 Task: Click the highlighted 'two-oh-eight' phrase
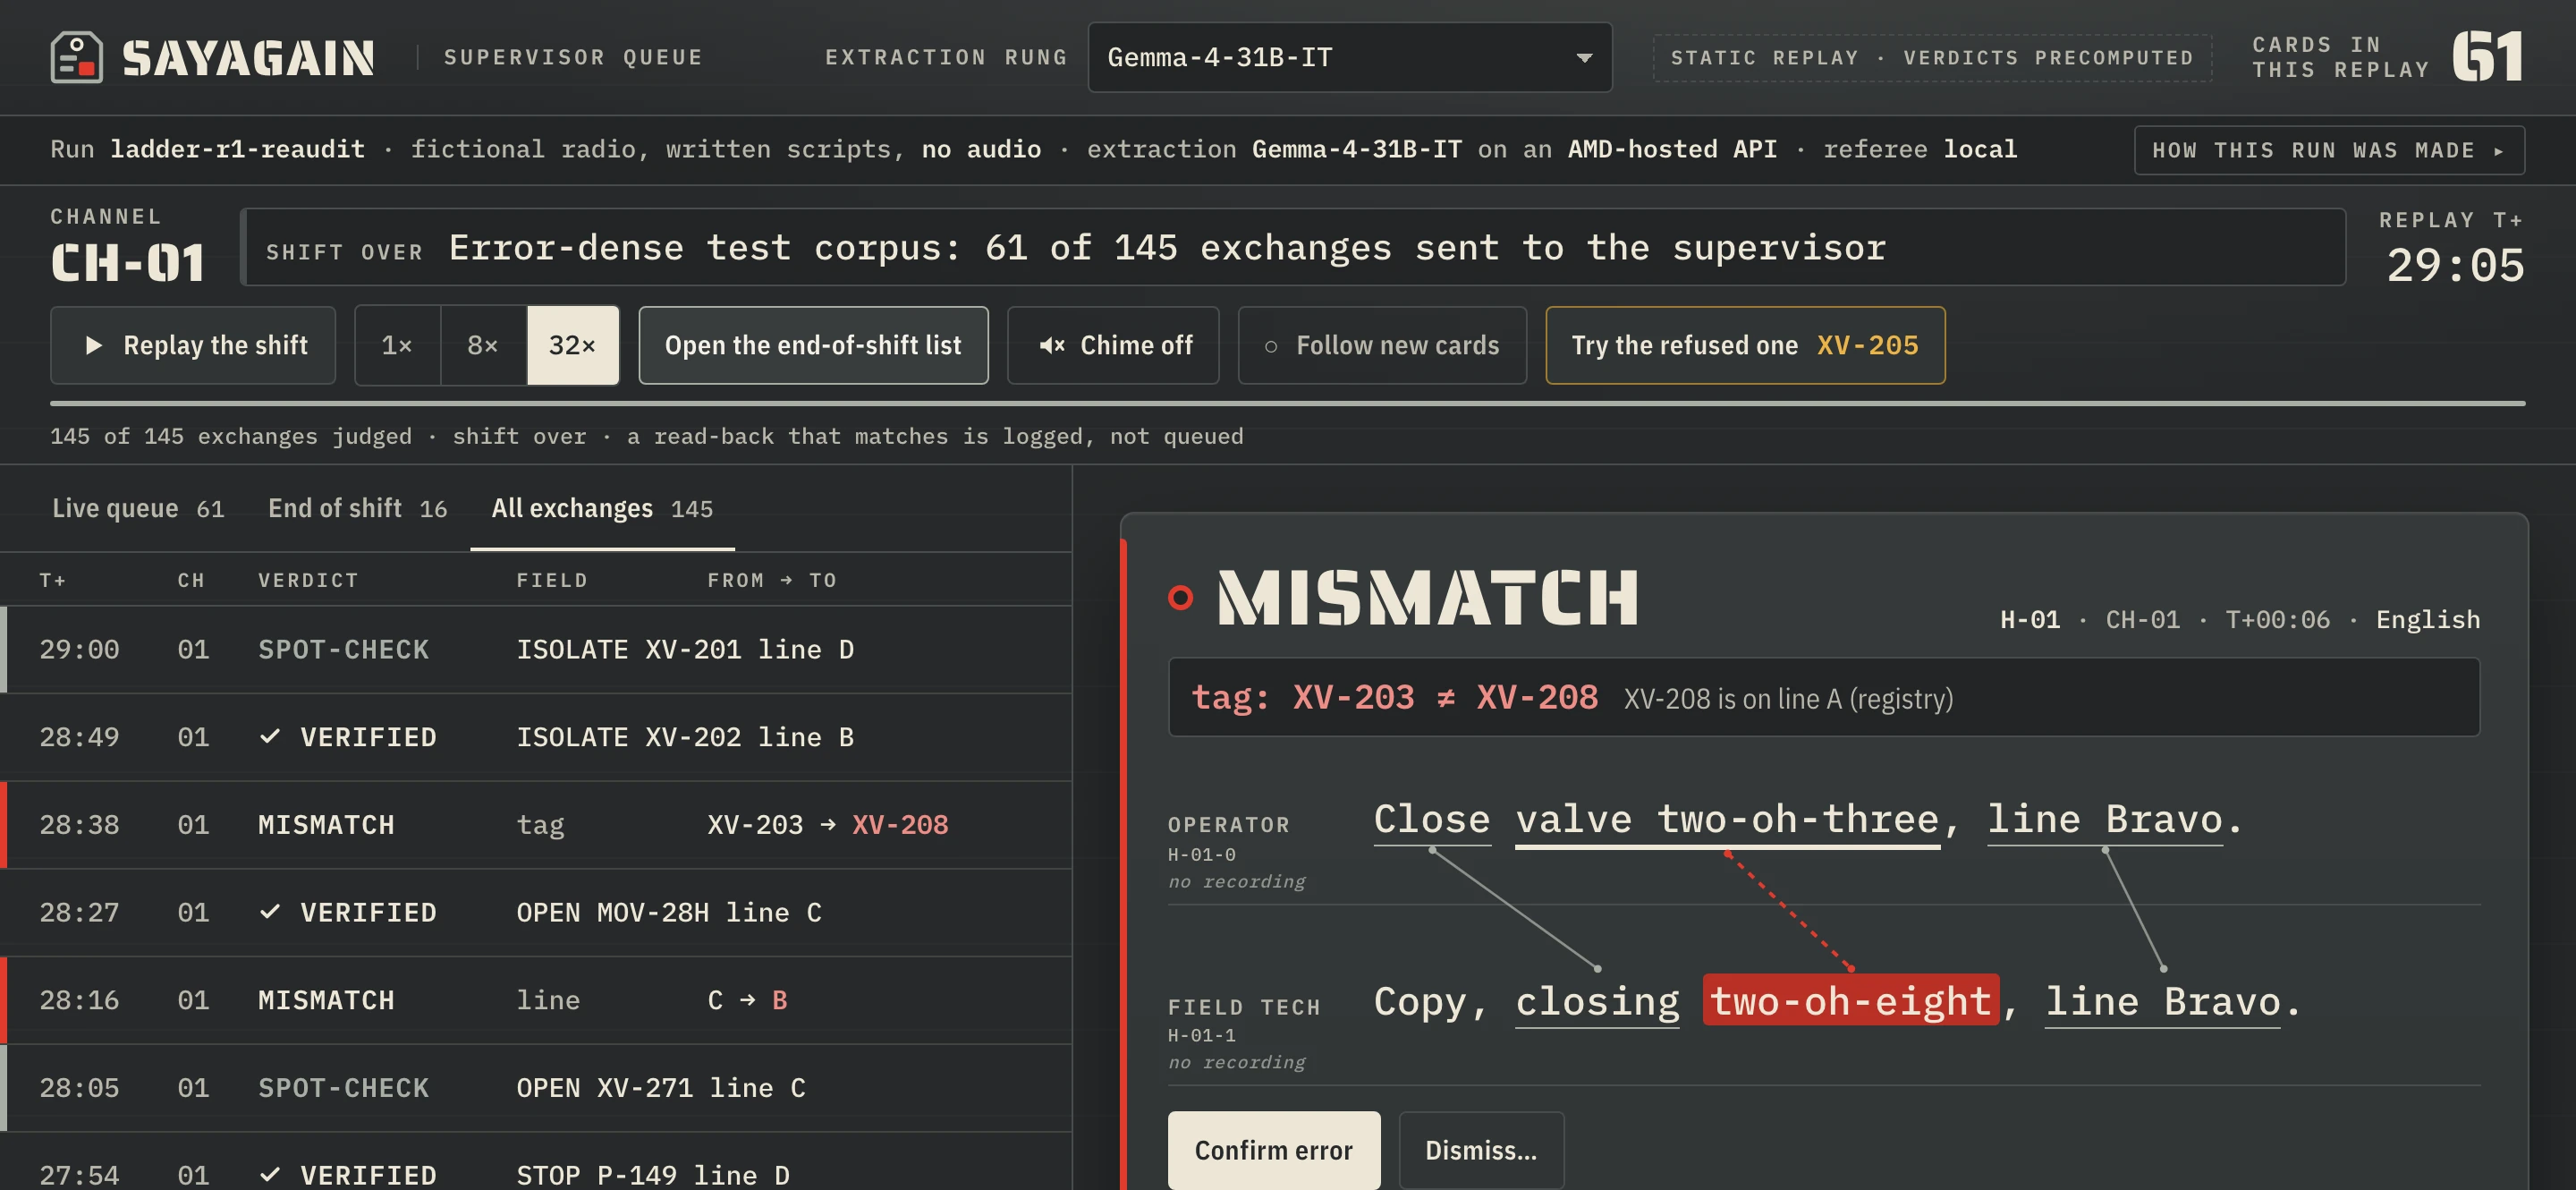pyautogui.click(x=1851, y=1000)
